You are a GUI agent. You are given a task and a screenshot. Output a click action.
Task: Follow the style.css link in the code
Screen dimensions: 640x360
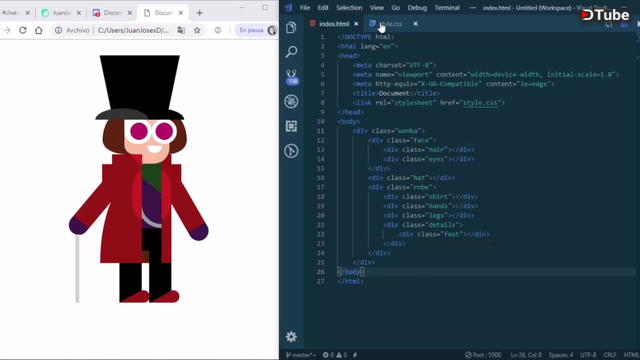[480, 103]
